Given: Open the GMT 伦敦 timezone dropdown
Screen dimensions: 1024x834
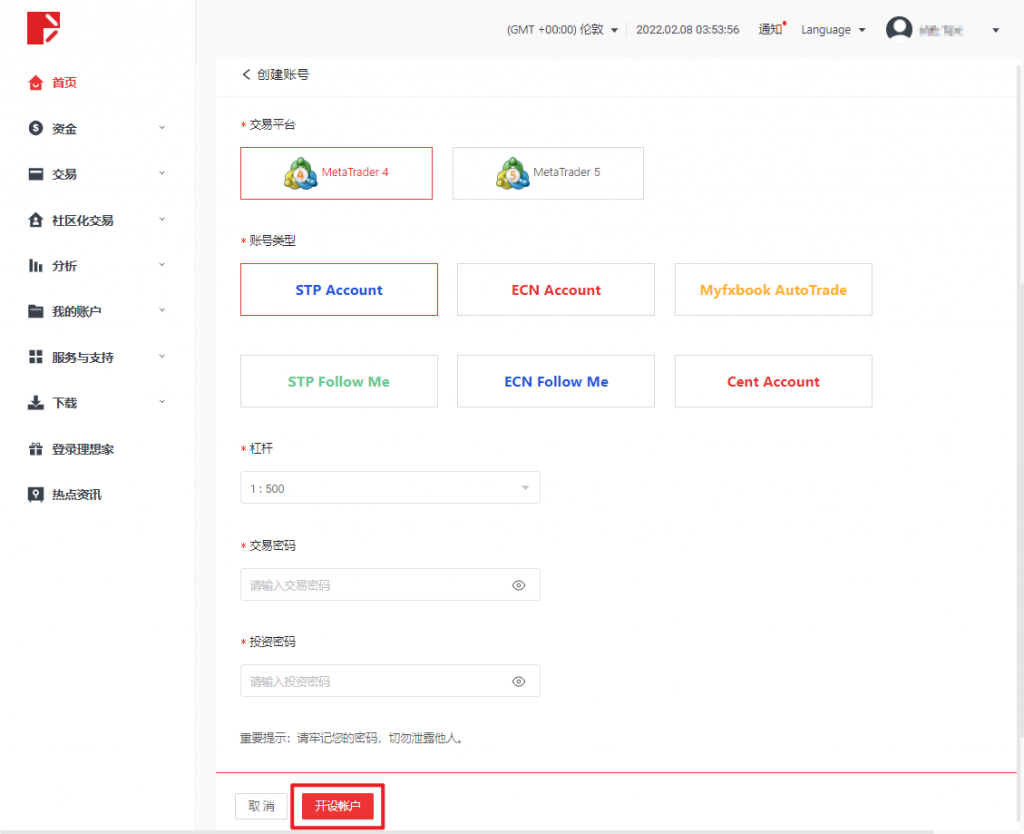Looking at the screenshot, I should point(563,30).
